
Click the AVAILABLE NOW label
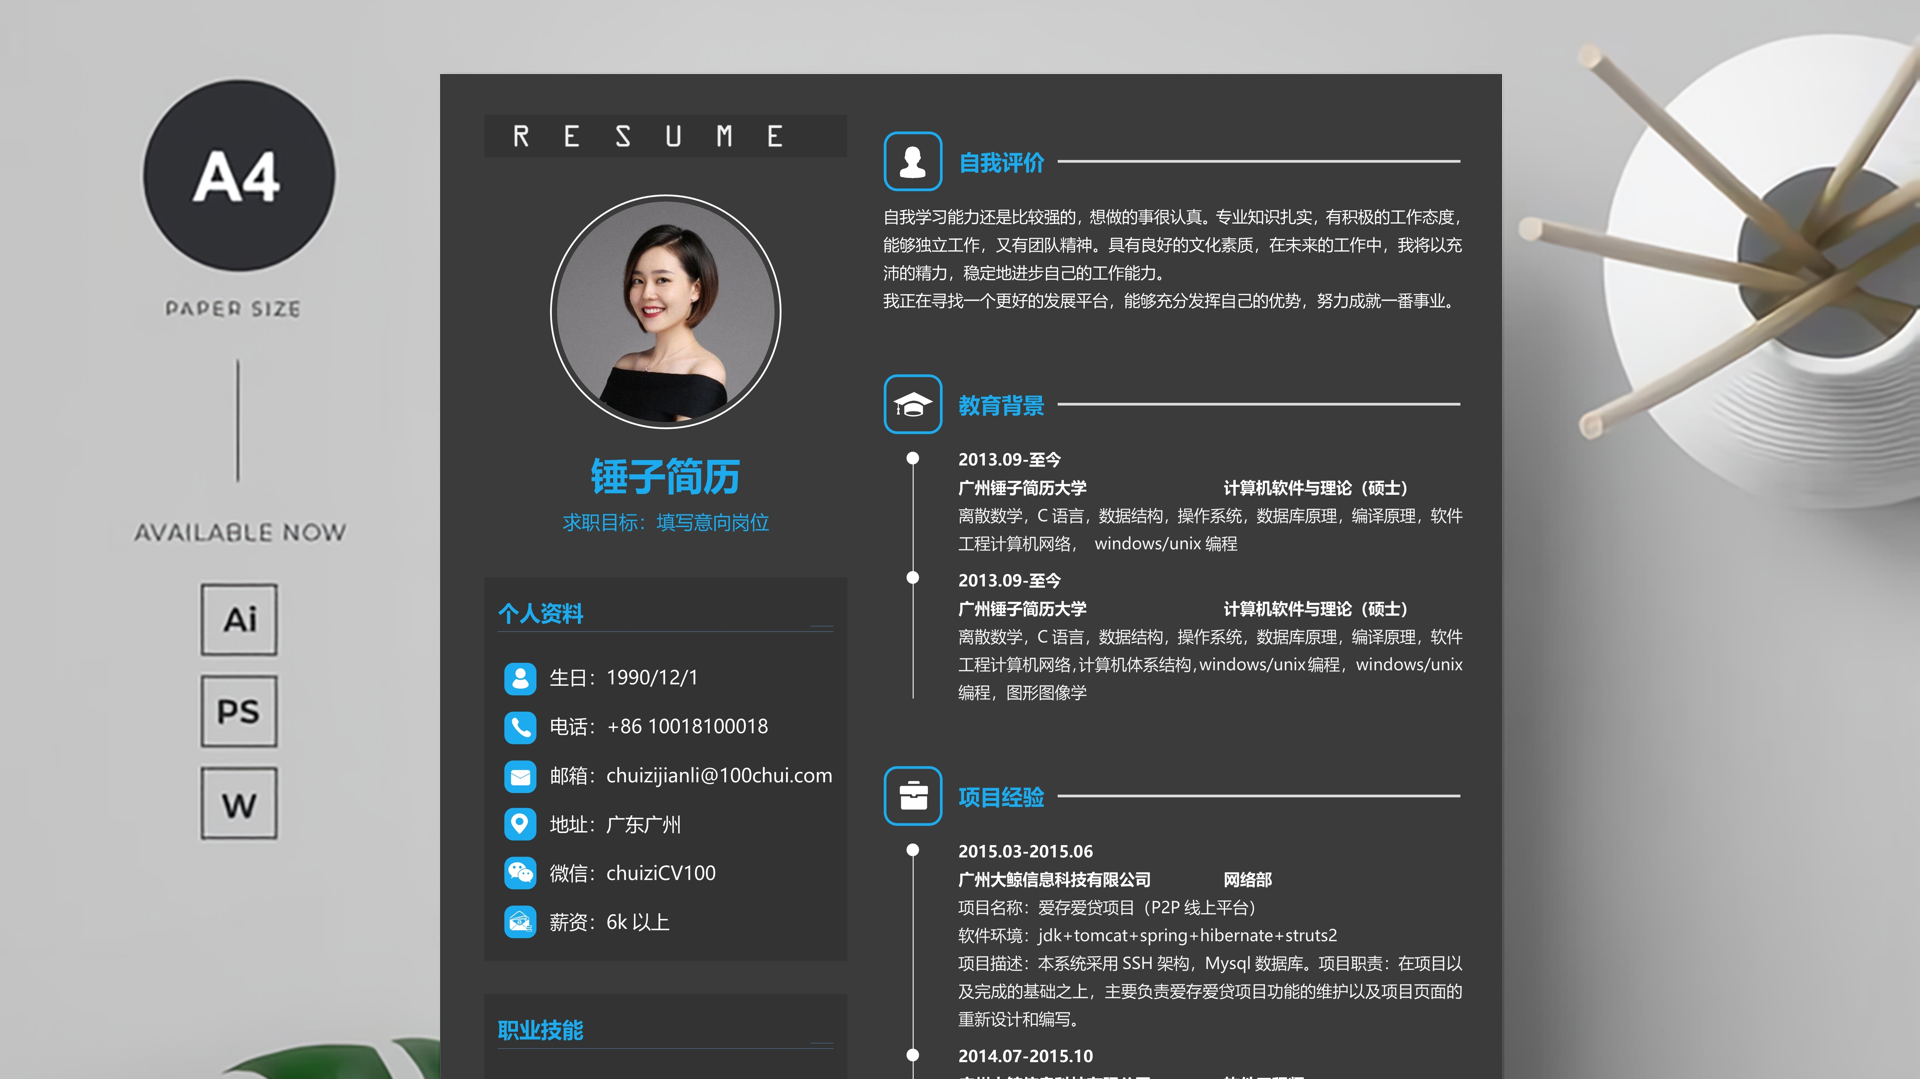pos(240,532)
